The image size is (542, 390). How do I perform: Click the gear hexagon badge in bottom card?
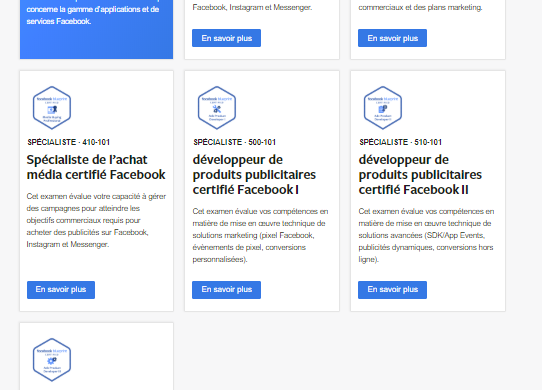pyautogui.click(x=52, y=360)
